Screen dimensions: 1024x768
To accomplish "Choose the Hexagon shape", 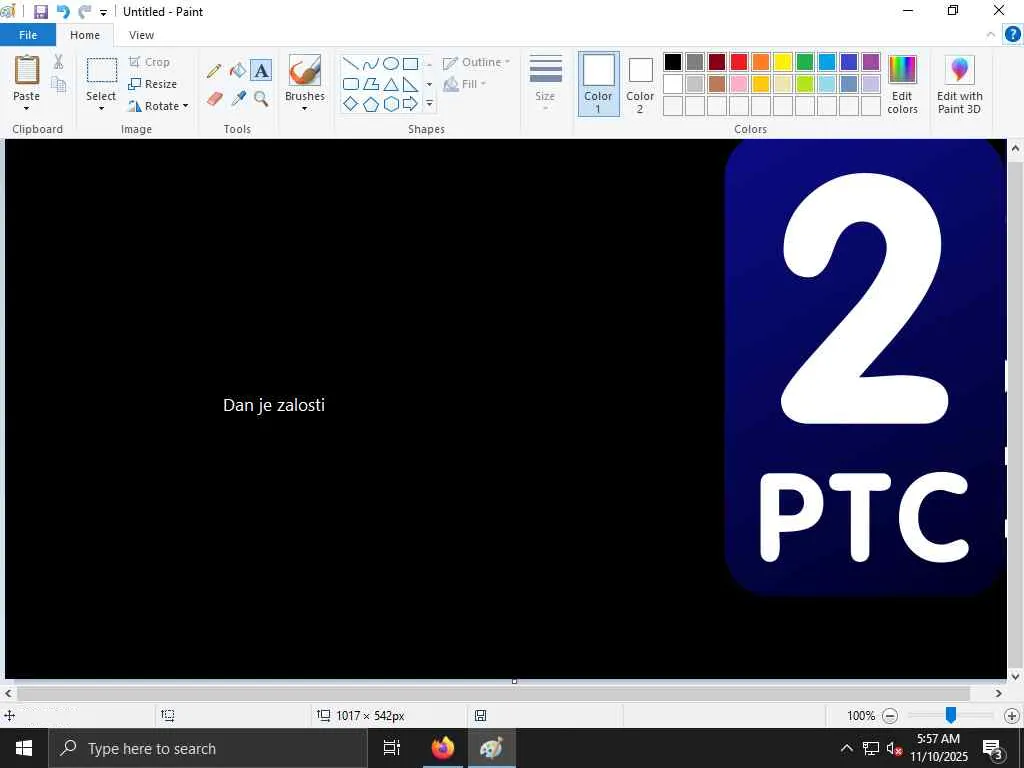I will pyautogui.click(x=391, y=104).
